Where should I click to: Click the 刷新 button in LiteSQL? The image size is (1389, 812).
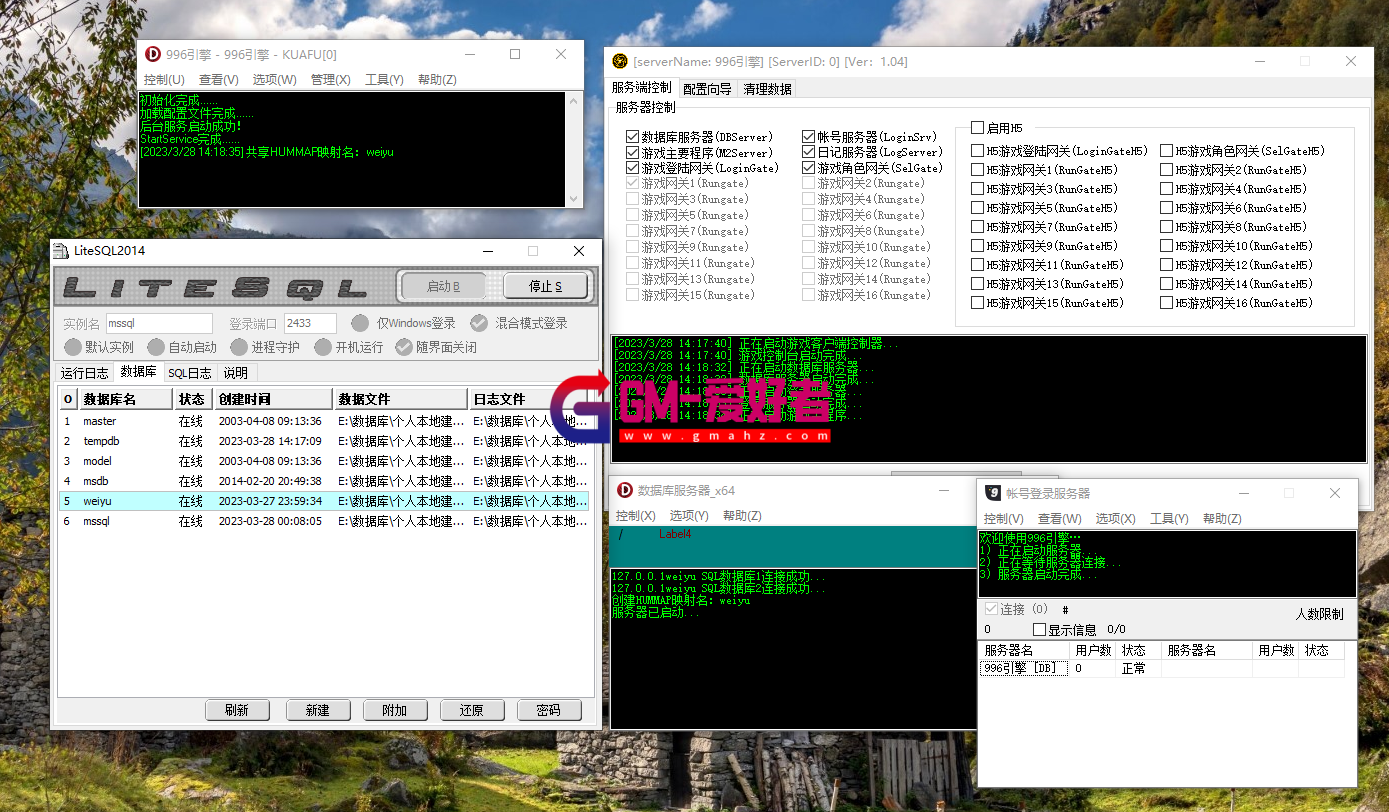click(237, 710)
